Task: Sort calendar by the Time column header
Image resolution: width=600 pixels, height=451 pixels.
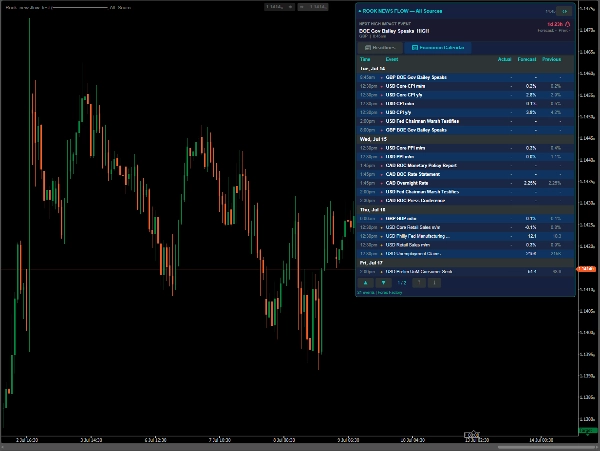Action: click(365, 59)
